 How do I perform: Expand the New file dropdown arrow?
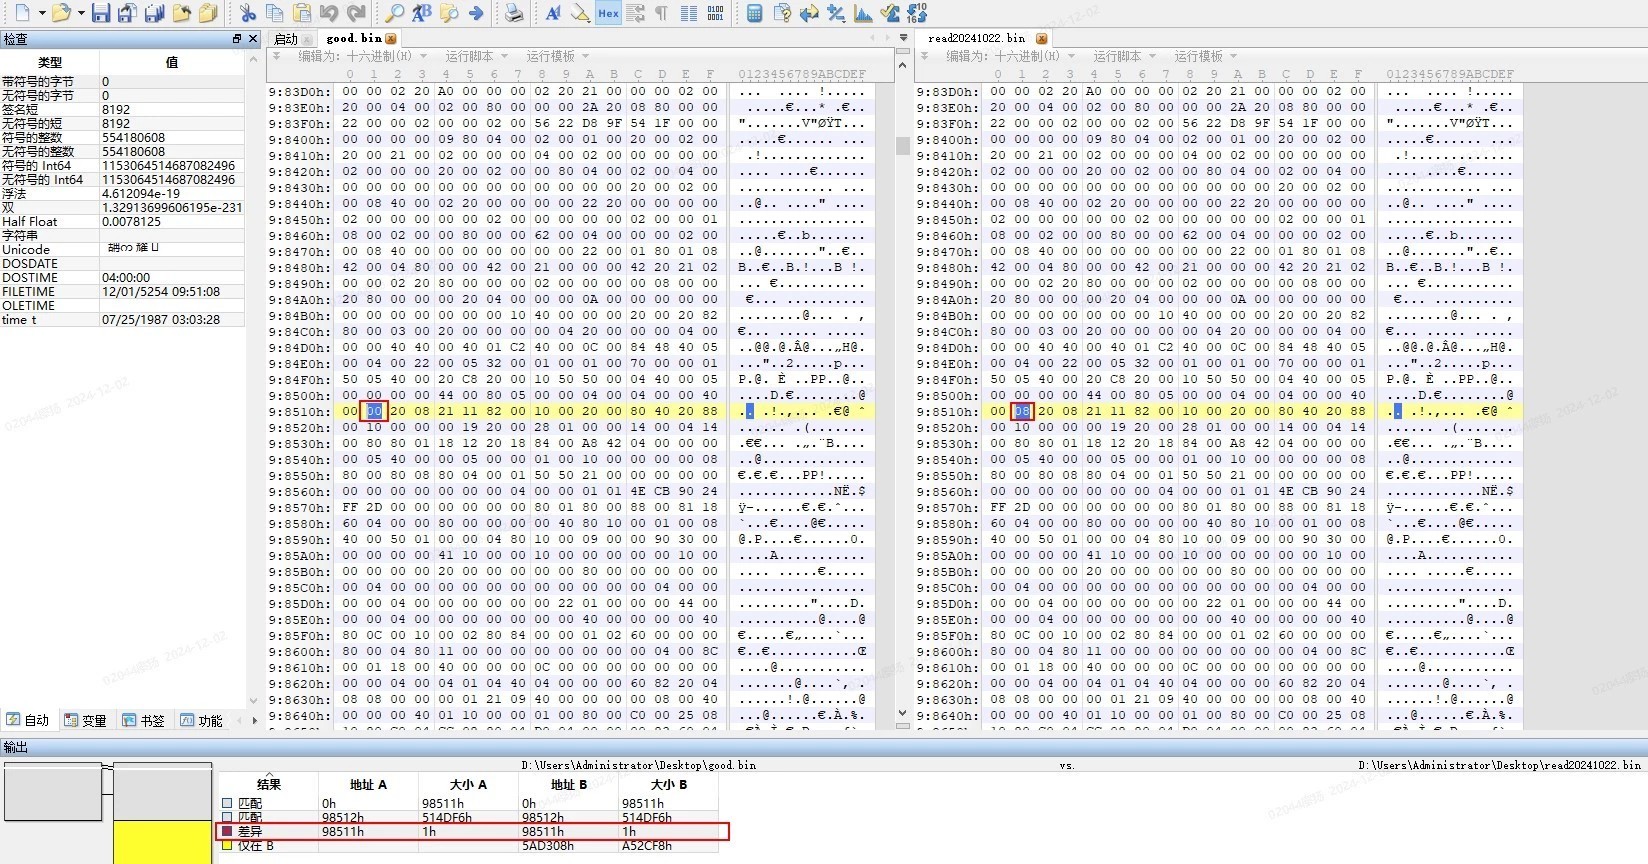coord(42,13)
